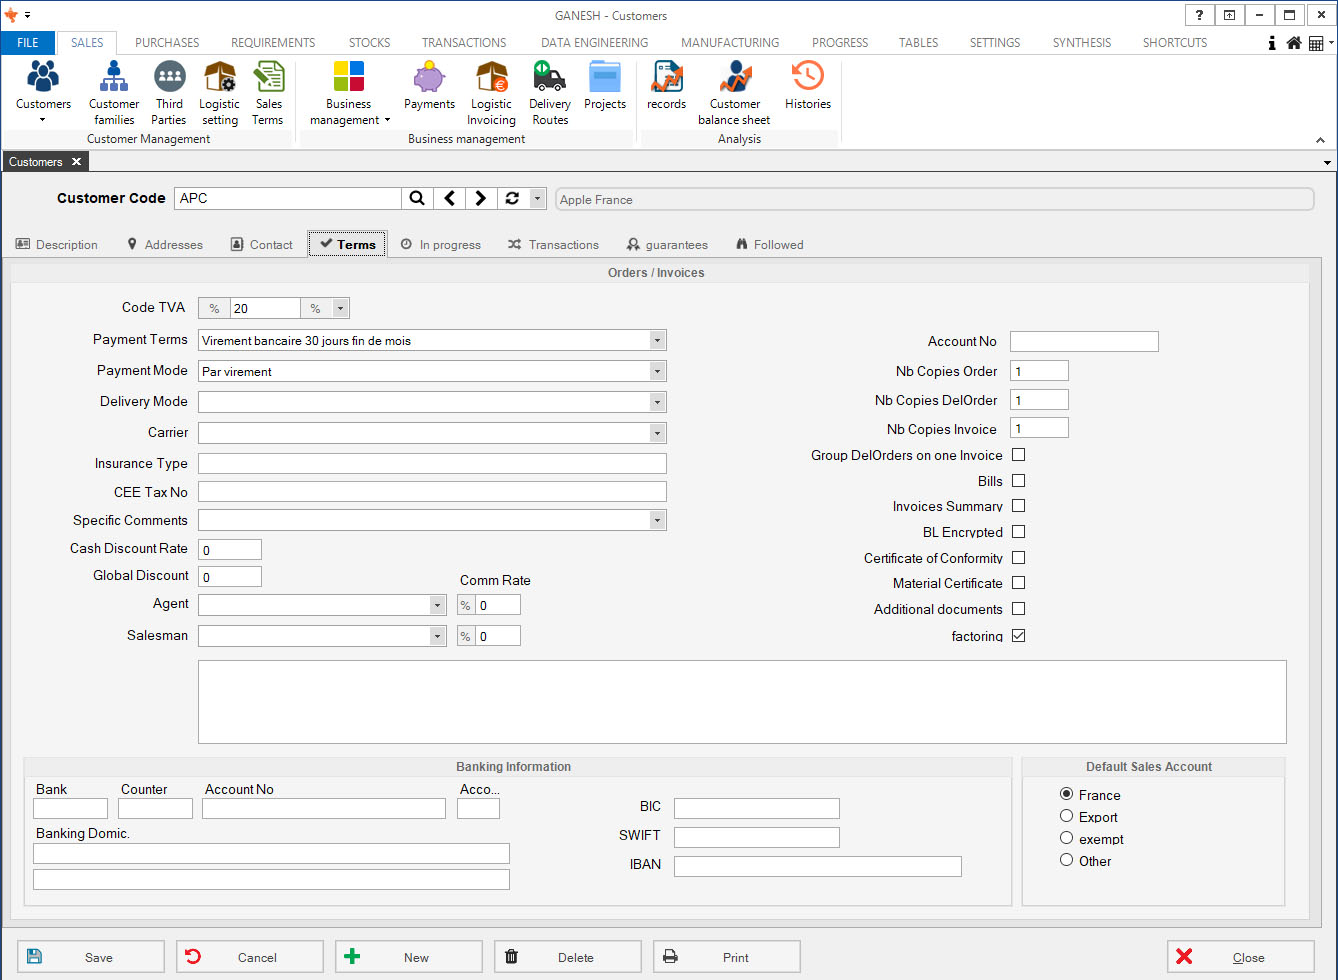Select the Export sales account radio button
1338x980 pixels.
click(1067, 816)
